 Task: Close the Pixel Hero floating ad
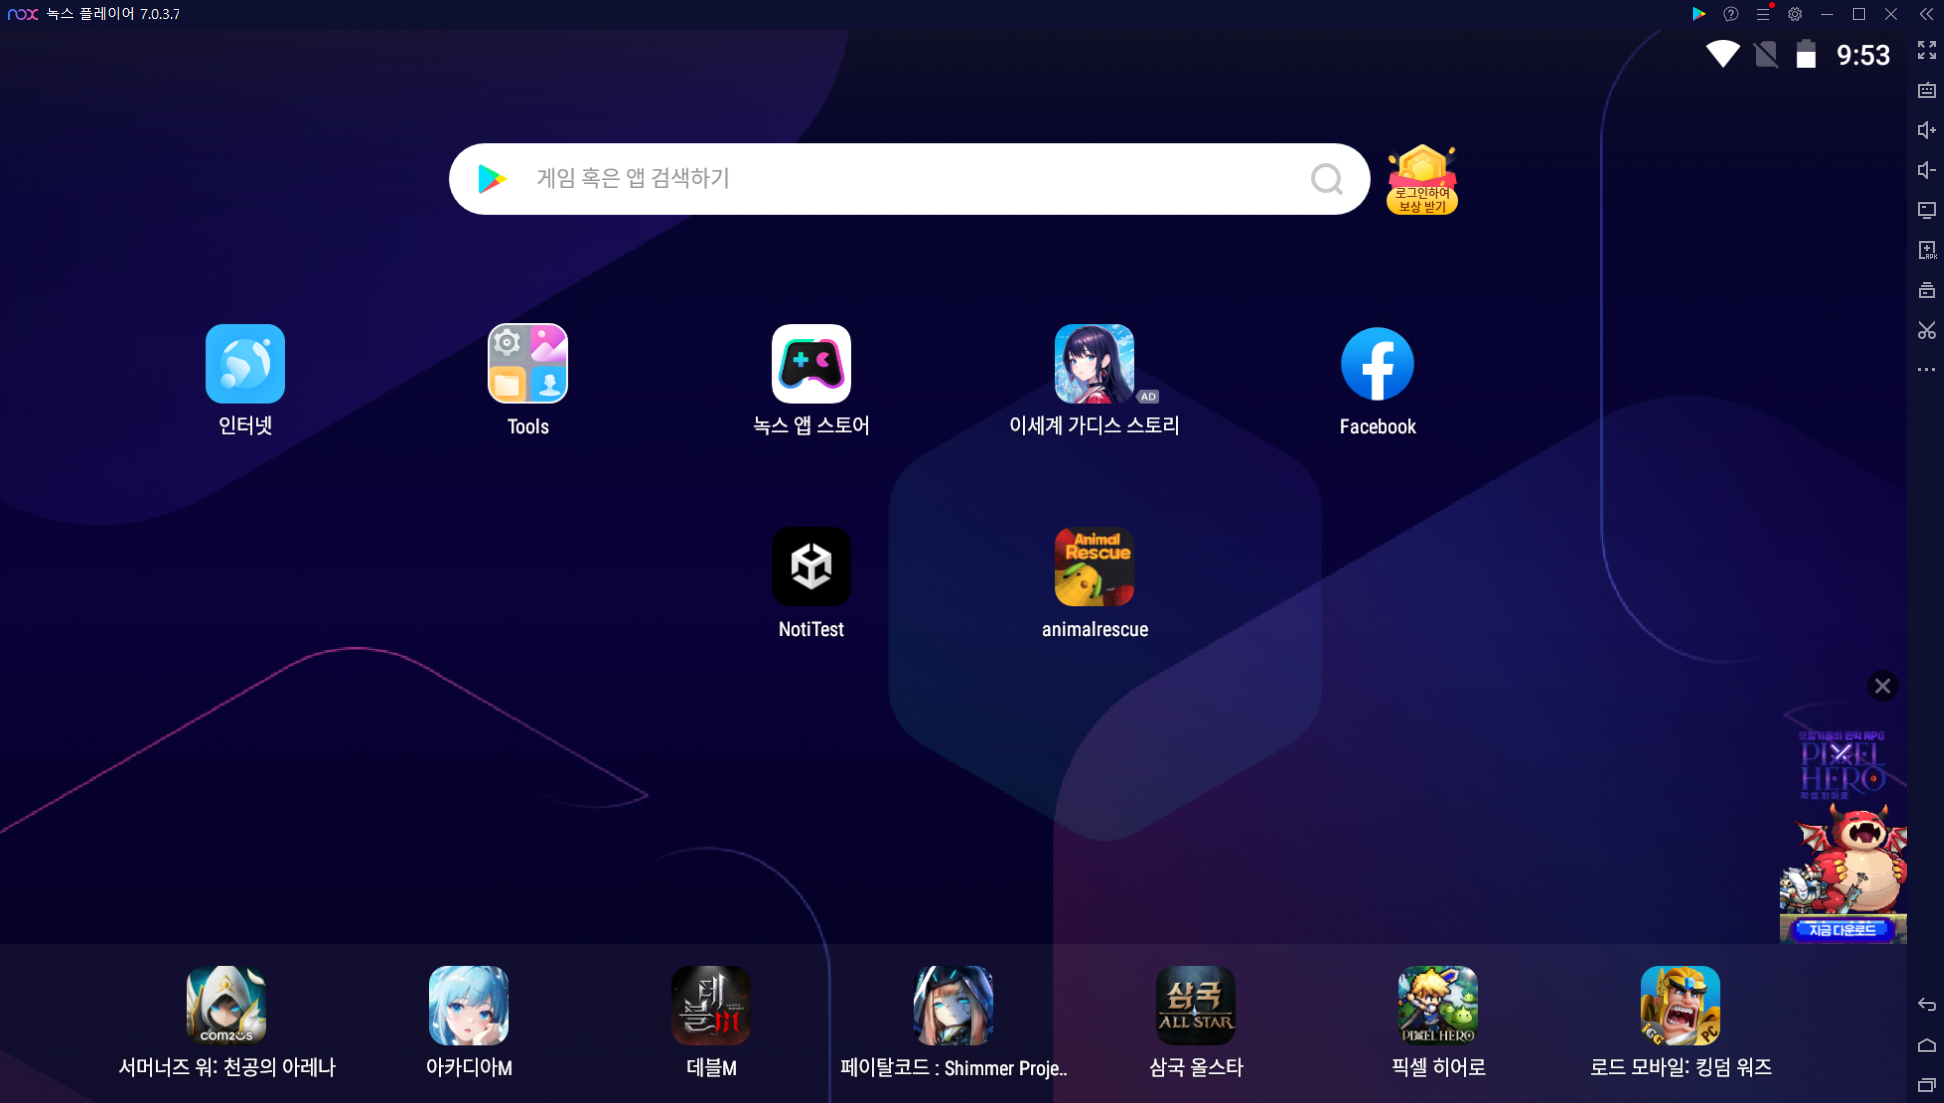coord(1882,686)
